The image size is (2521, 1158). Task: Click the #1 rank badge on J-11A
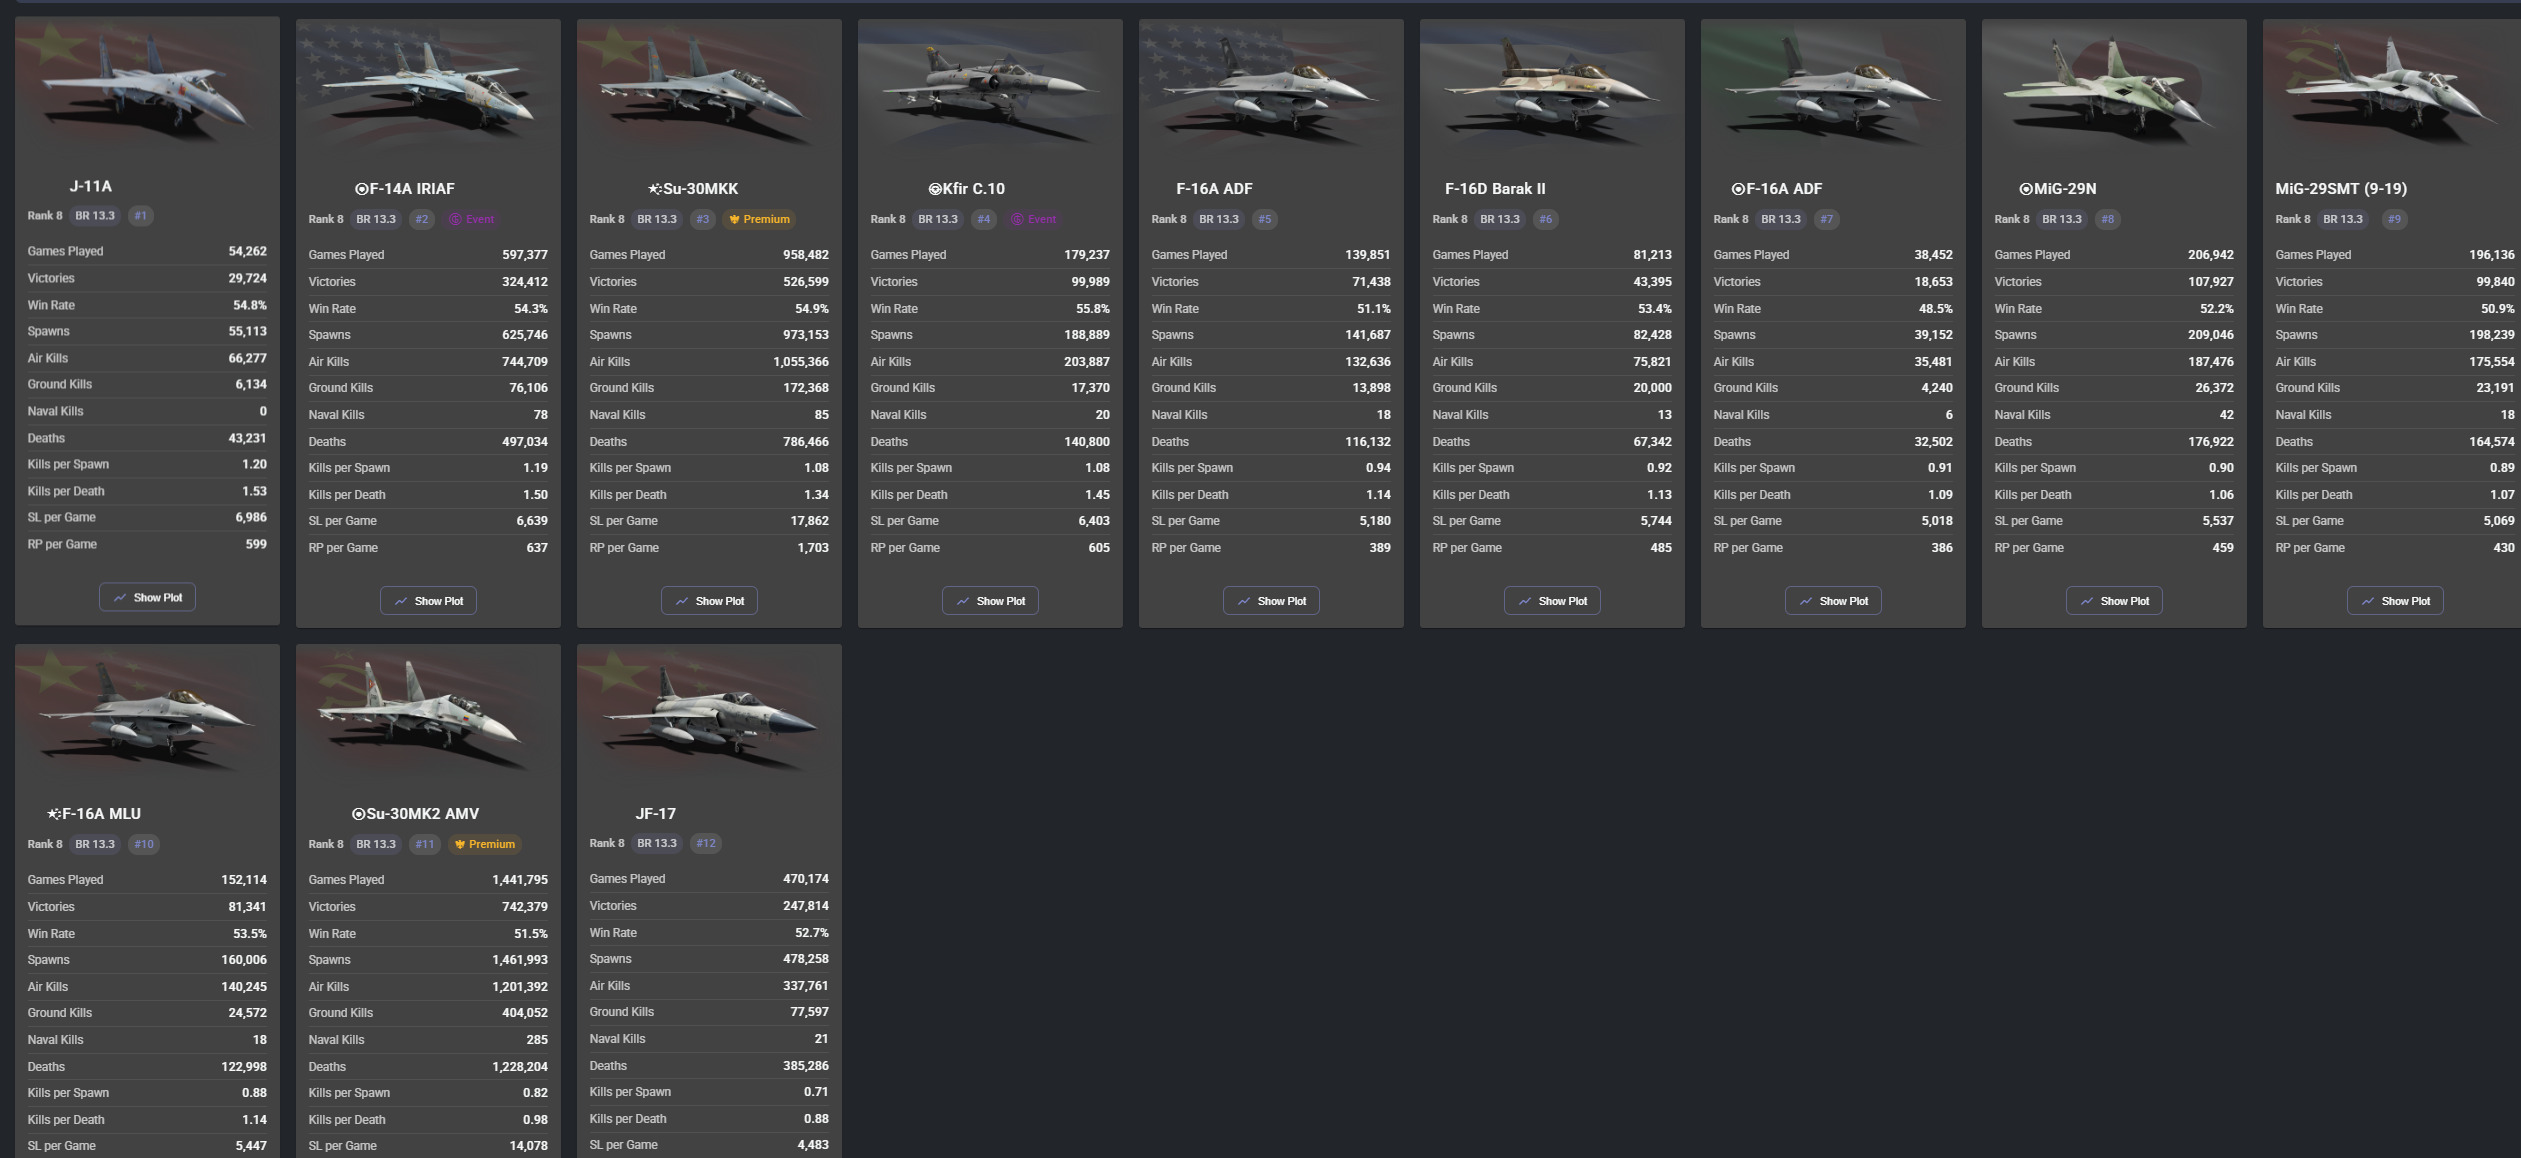(141, 216)
